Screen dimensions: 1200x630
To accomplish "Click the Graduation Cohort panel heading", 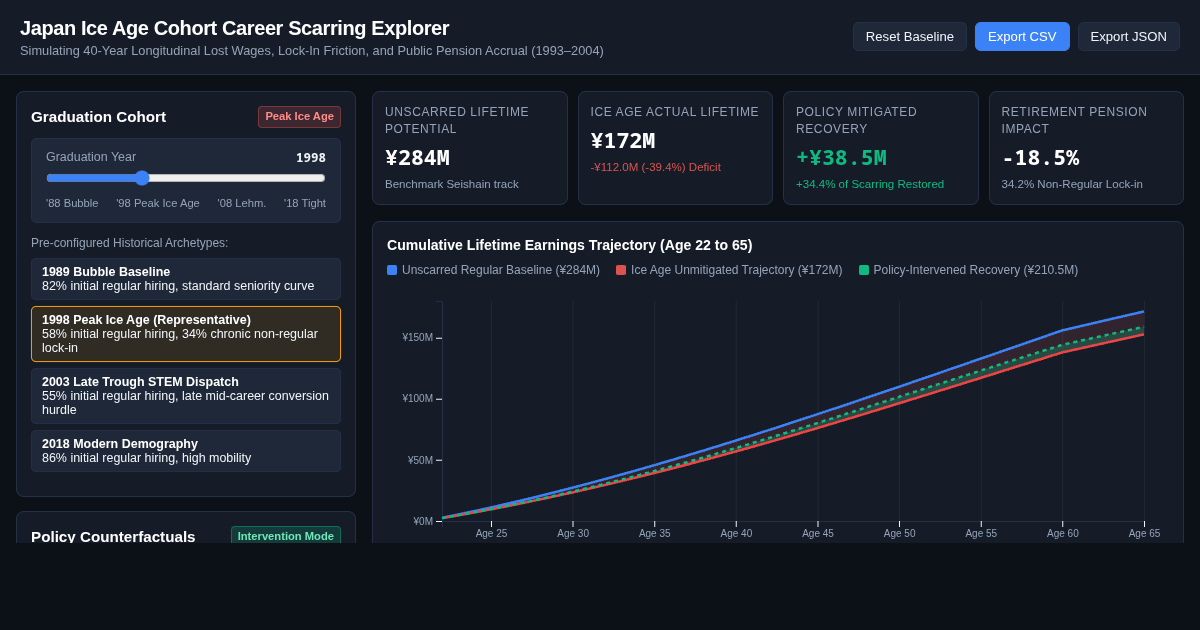I will (99, 117).
